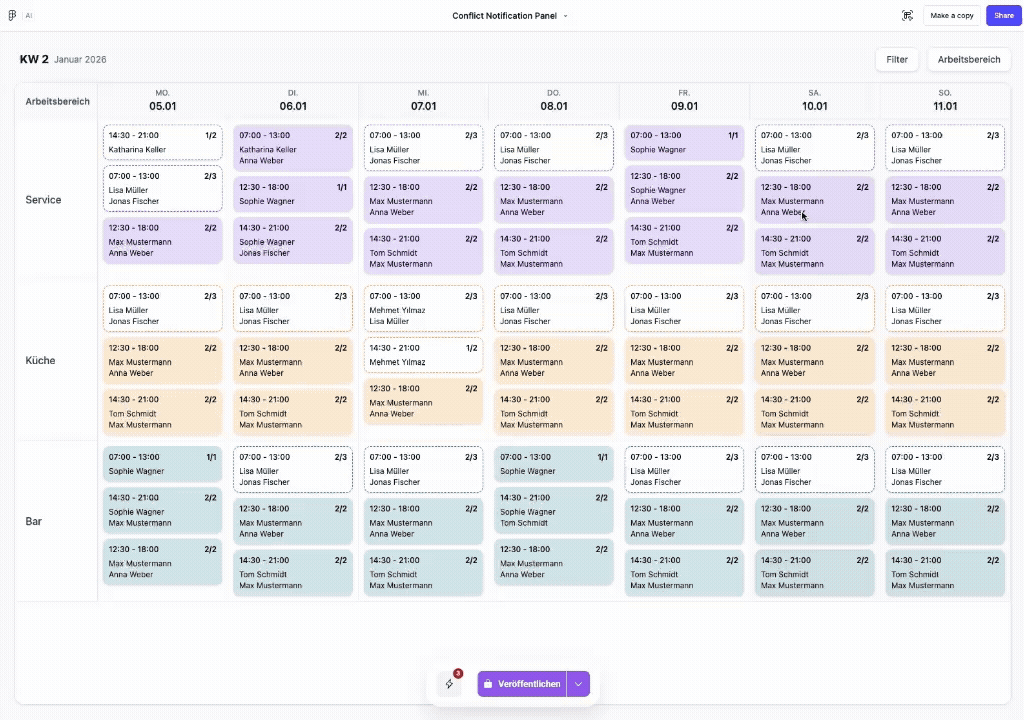Expand the Conflict Notification Panel title chevron
The height and width of the screenshot is (720, 1024).
tap(565, 16)
